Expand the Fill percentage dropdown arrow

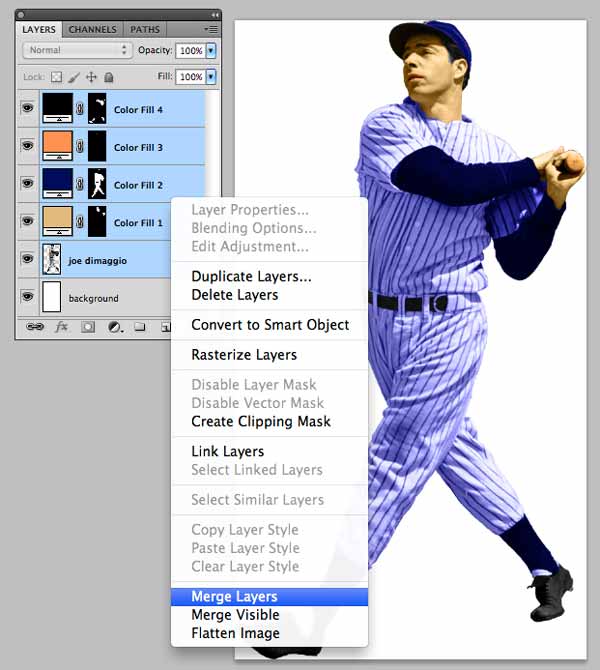211,77
